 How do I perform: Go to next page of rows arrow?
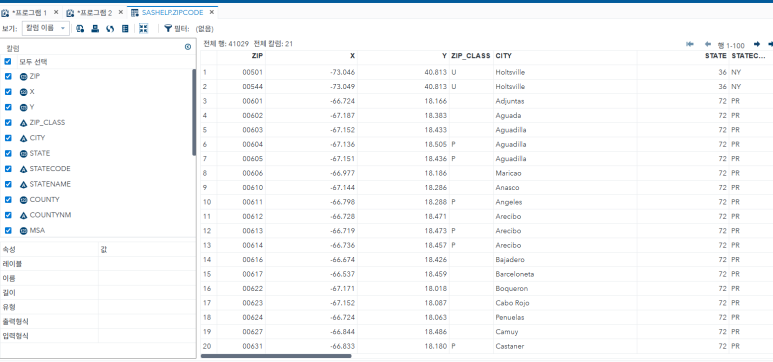757,44
